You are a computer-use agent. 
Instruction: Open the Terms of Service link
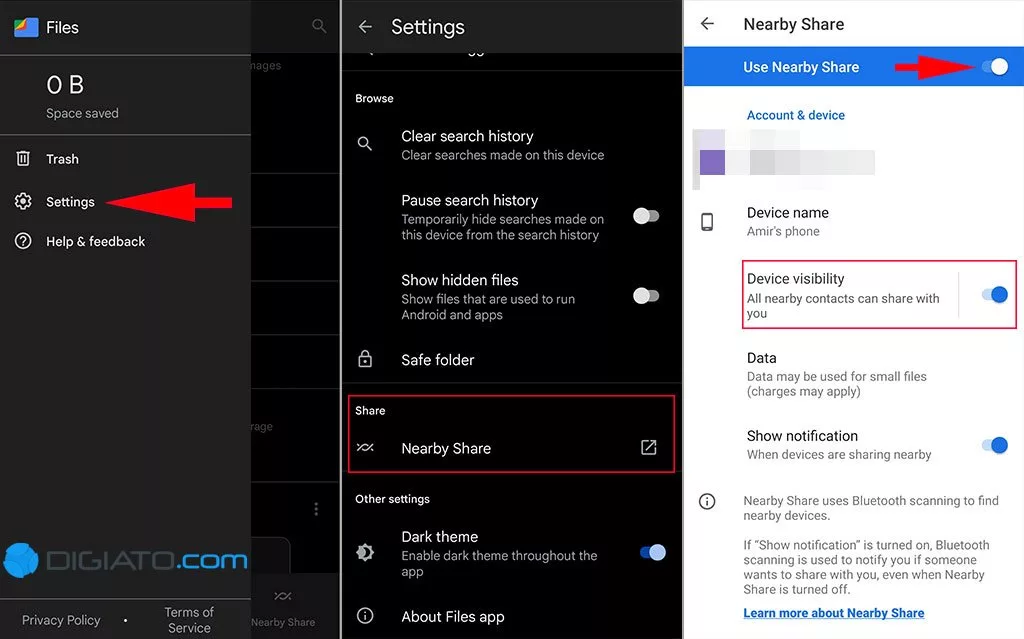[189, 620]
